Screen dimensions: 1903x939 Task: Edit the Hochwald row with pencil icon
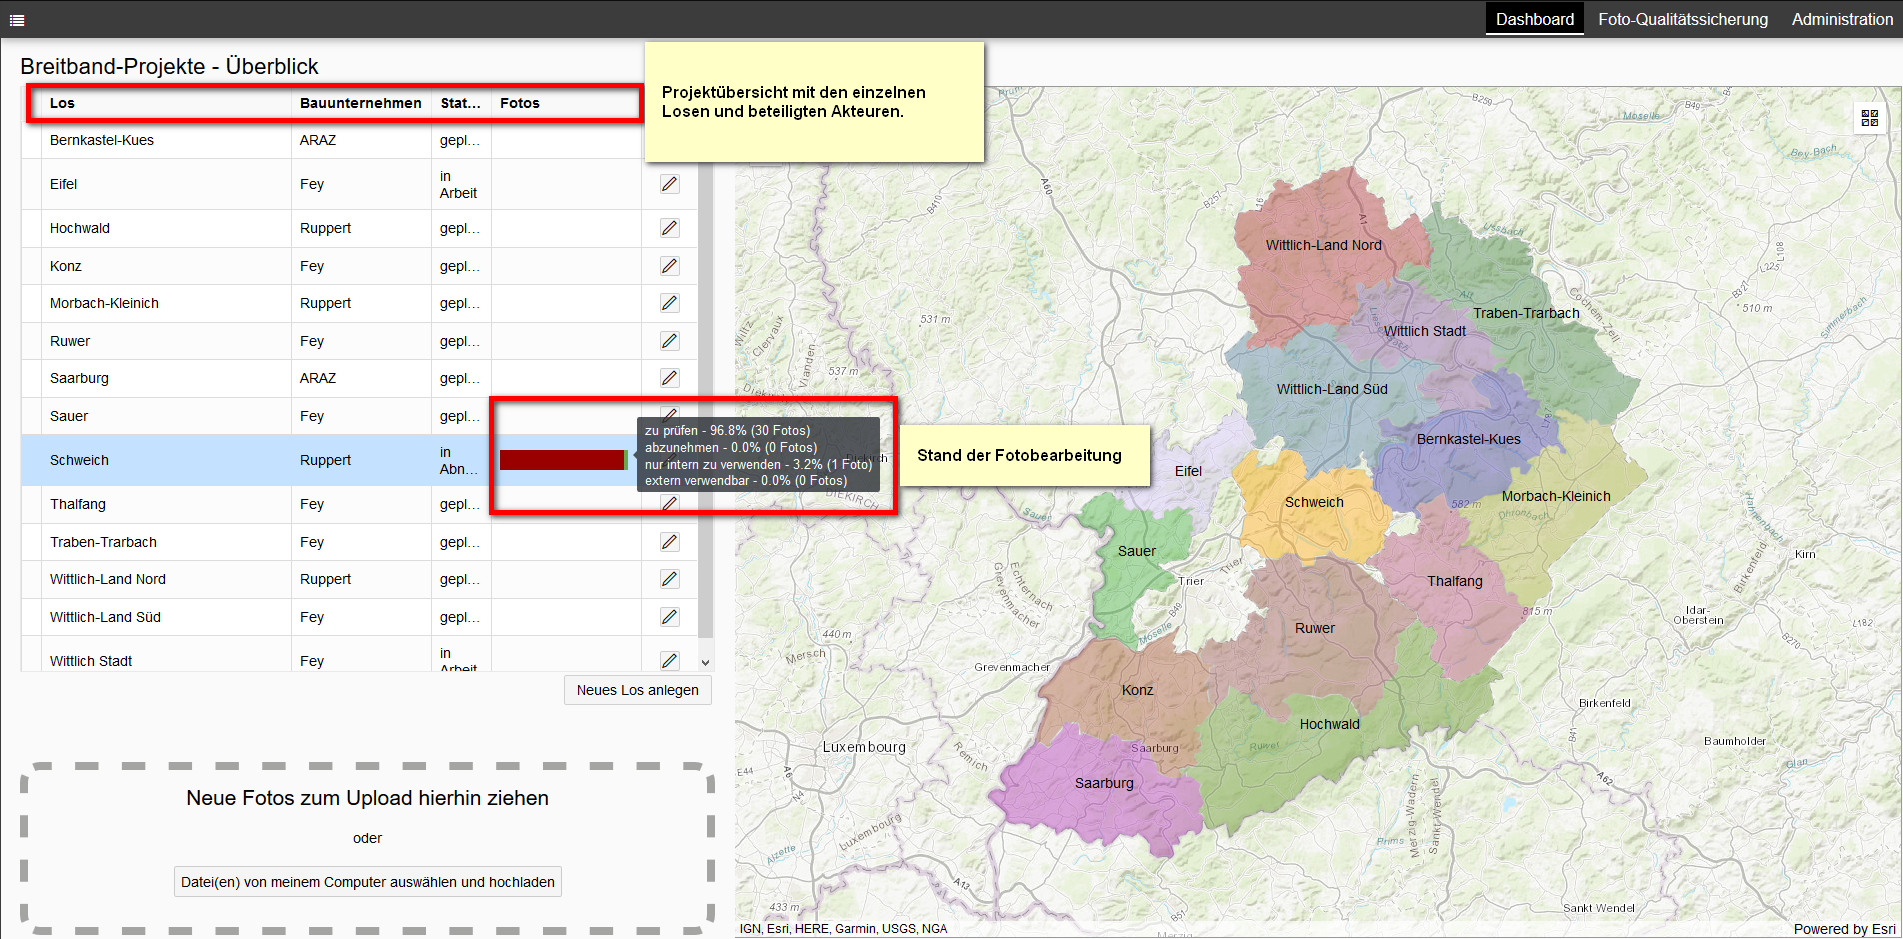(x=670, y=228)
